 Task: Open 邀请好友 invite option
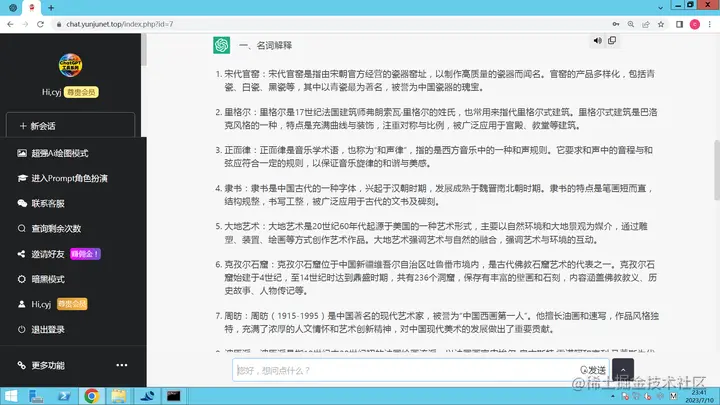48,253
